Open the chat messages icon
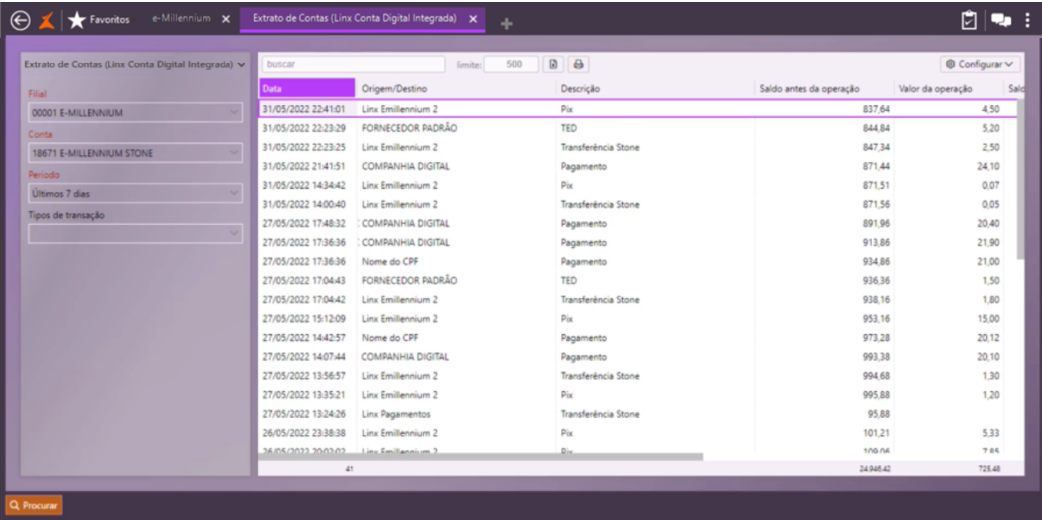This screenshot has width=1042, height=520. 1001,21
